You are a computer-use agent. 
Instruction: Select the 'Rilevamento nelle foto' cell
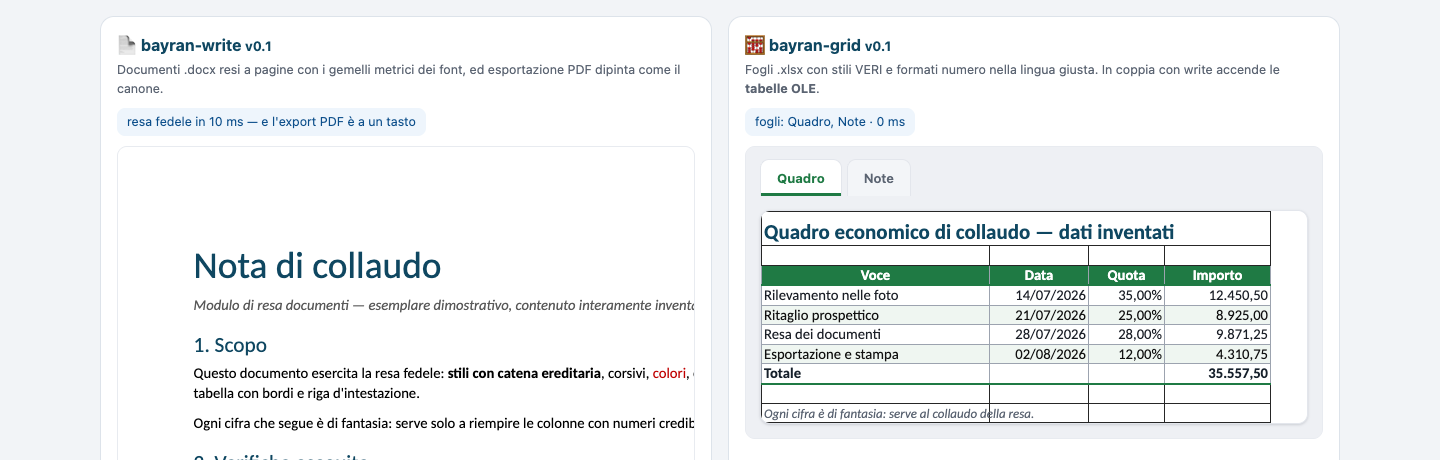(x=875, y=296)
